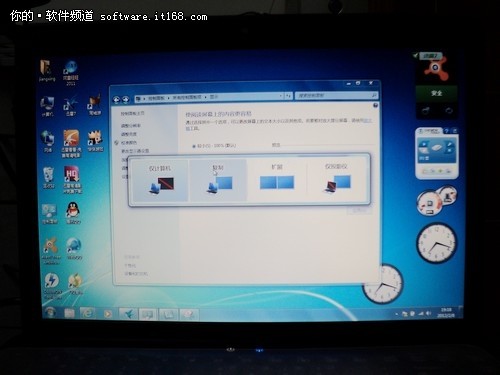Click the green Security status gadget button

coord(436,93)
